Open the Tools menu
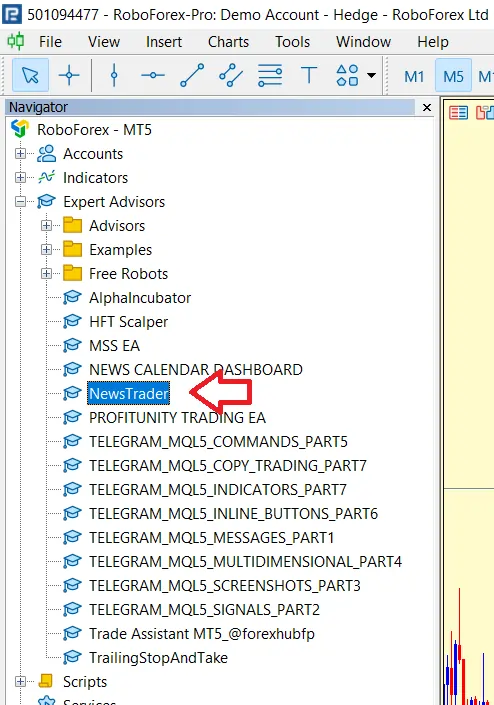494x705 pixels. [x=293, y=42]
